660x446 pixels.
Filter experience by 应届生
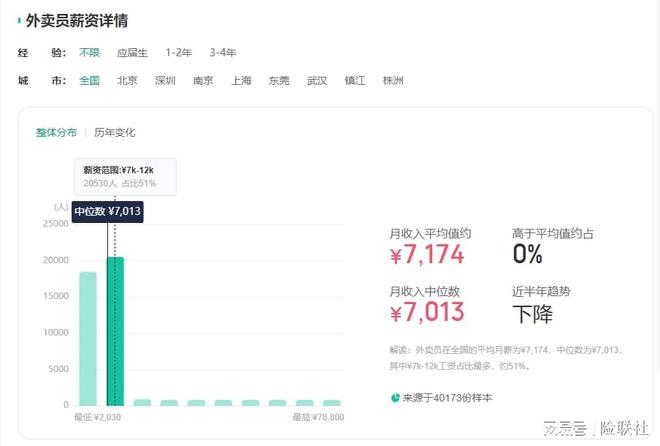[132, 53]
